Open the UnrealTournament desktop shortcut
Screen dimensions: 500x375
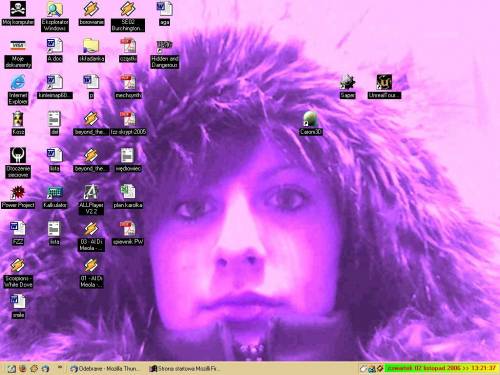(x=384, y=82)
